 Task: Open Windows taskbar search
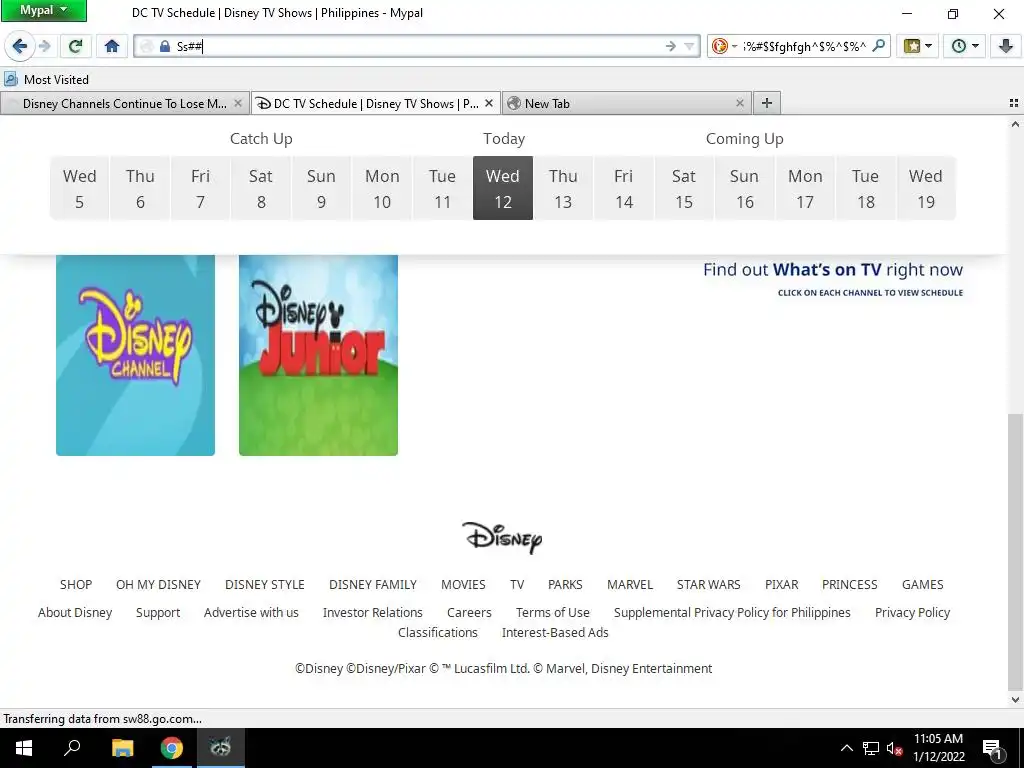pos(72,748)
